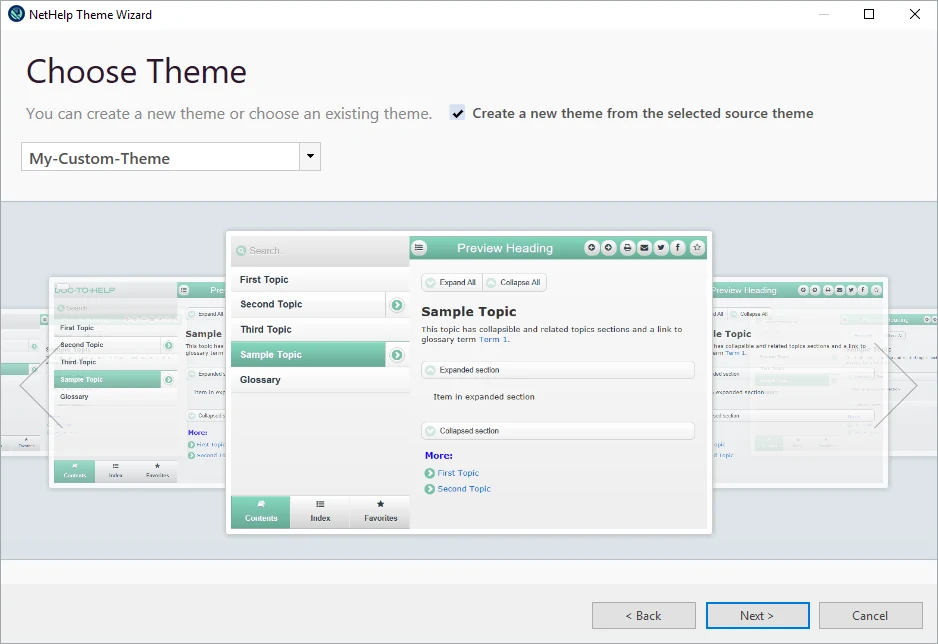Screen dimensions: 938x644
Task: Click the Search box in preview
Action: pyautogui.click(x=320, y=251)
